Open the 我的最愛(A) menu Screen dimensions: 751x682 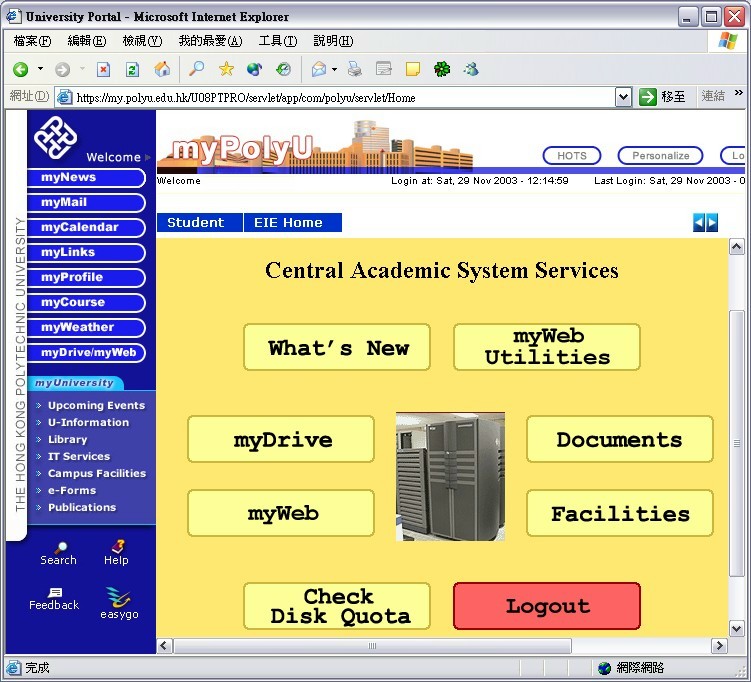[210, 41]
